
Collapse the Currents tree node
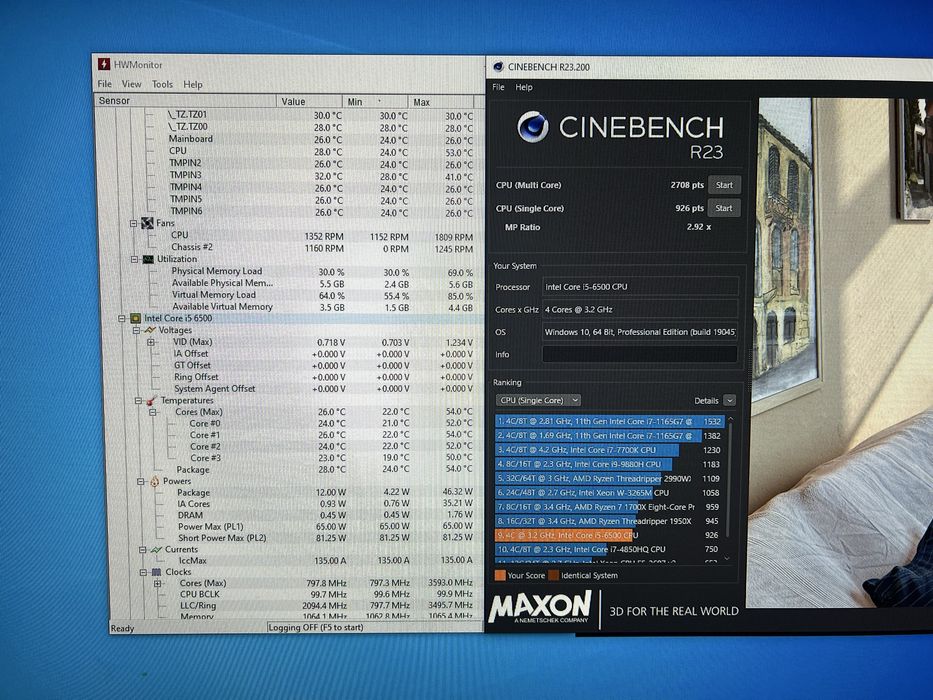click(142, 549)
